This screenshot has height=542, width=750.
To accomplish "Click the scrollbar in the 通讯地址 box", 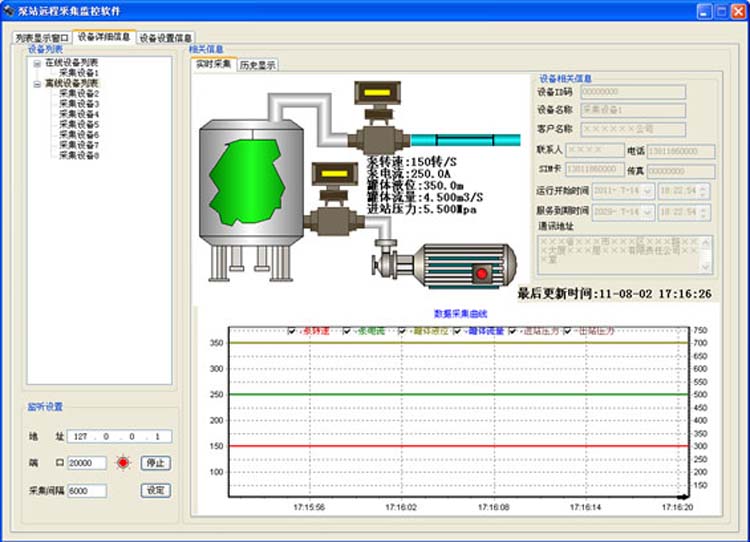I will point(706,255).
